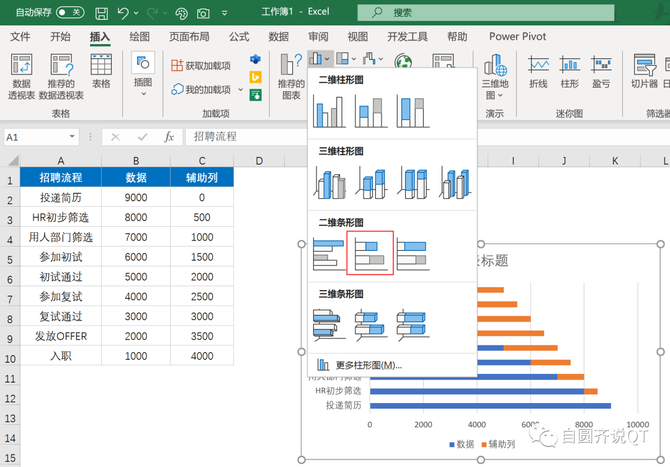Select 2D clustered bar chart thumbnail
670x467 pixels.
pyautogui.click(x=329, y=254)
